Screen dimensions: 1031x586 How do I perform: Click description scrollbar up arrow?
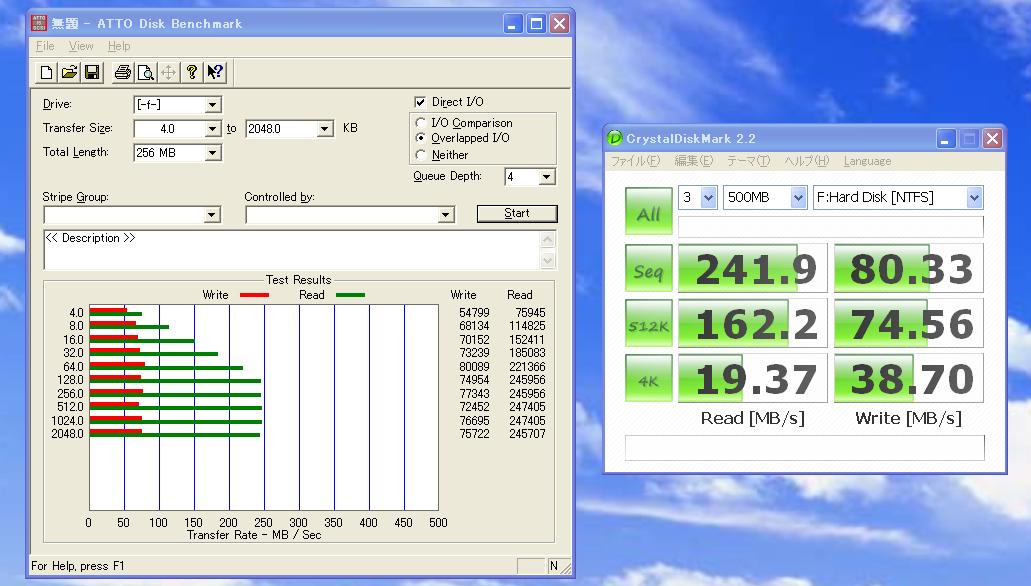[548, 240]
